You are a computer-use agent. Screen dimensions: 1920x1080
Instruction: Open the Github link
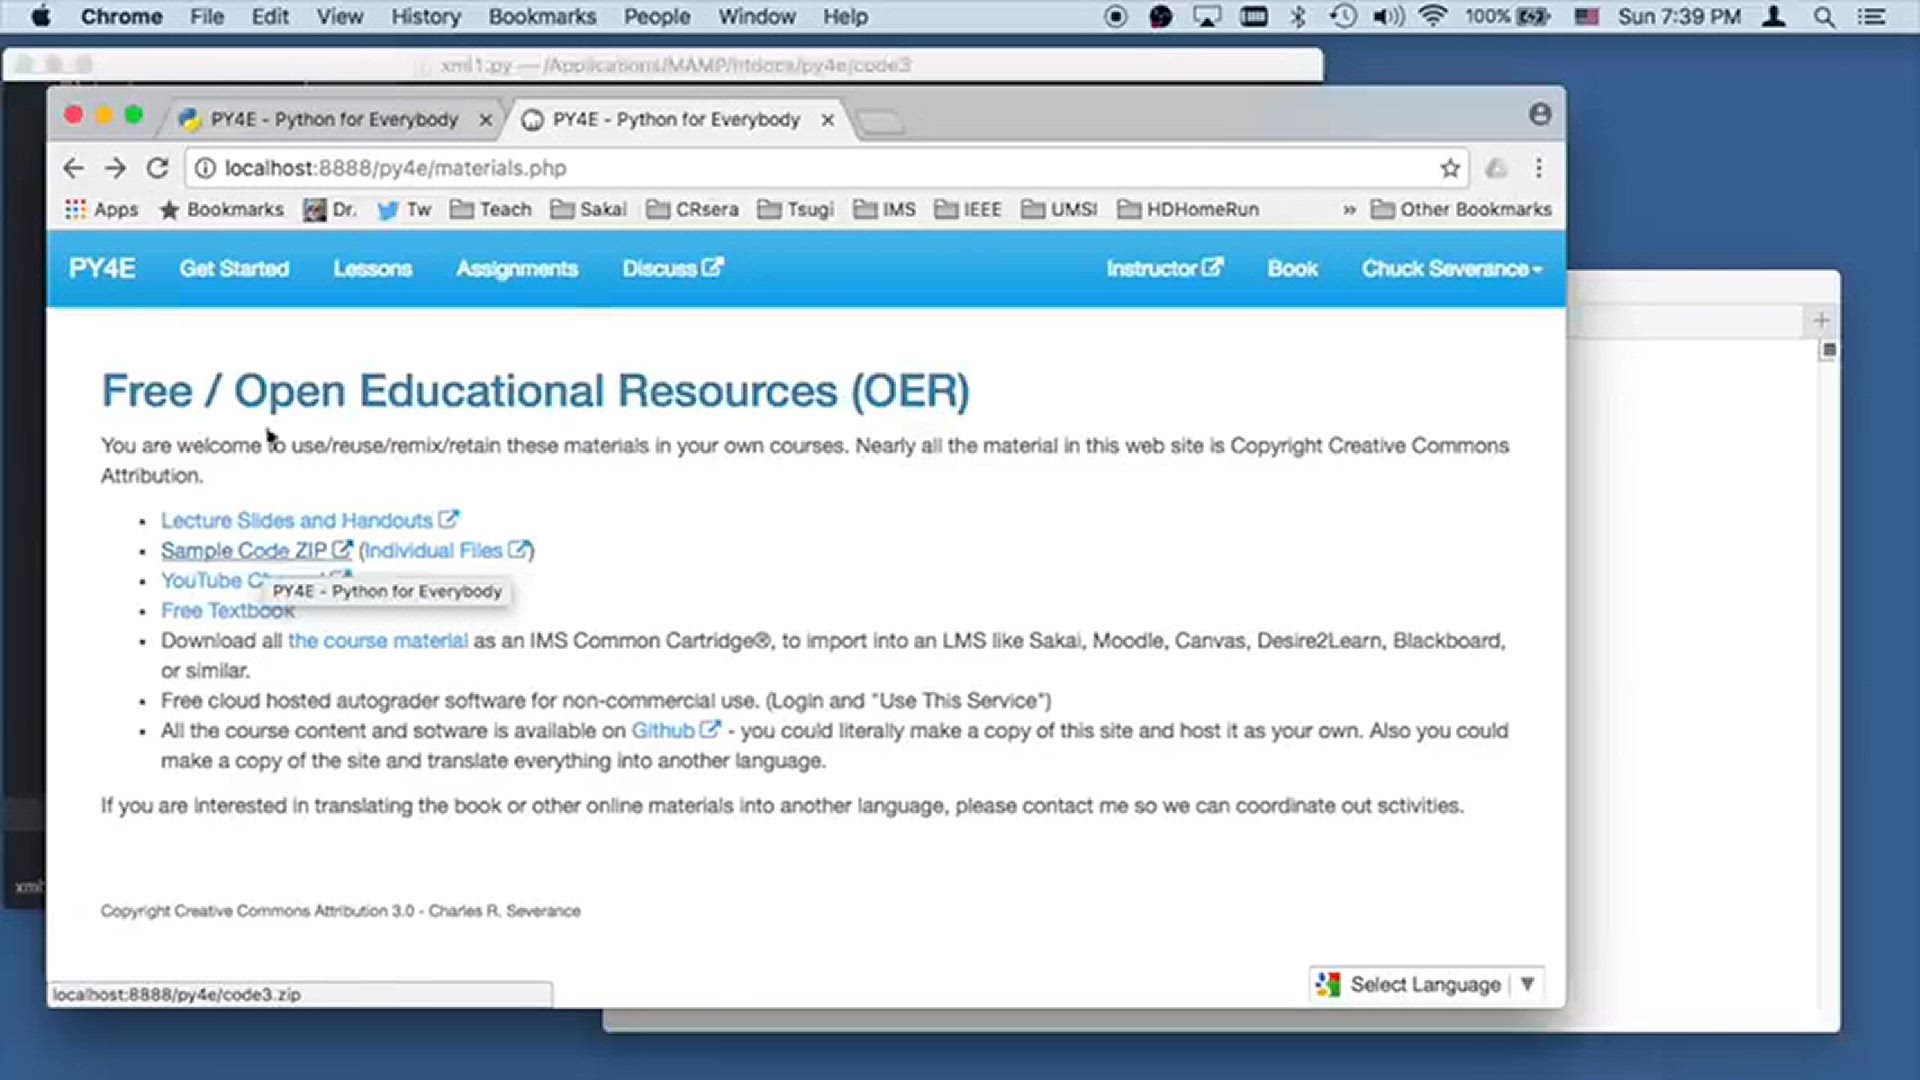point(675,730)
